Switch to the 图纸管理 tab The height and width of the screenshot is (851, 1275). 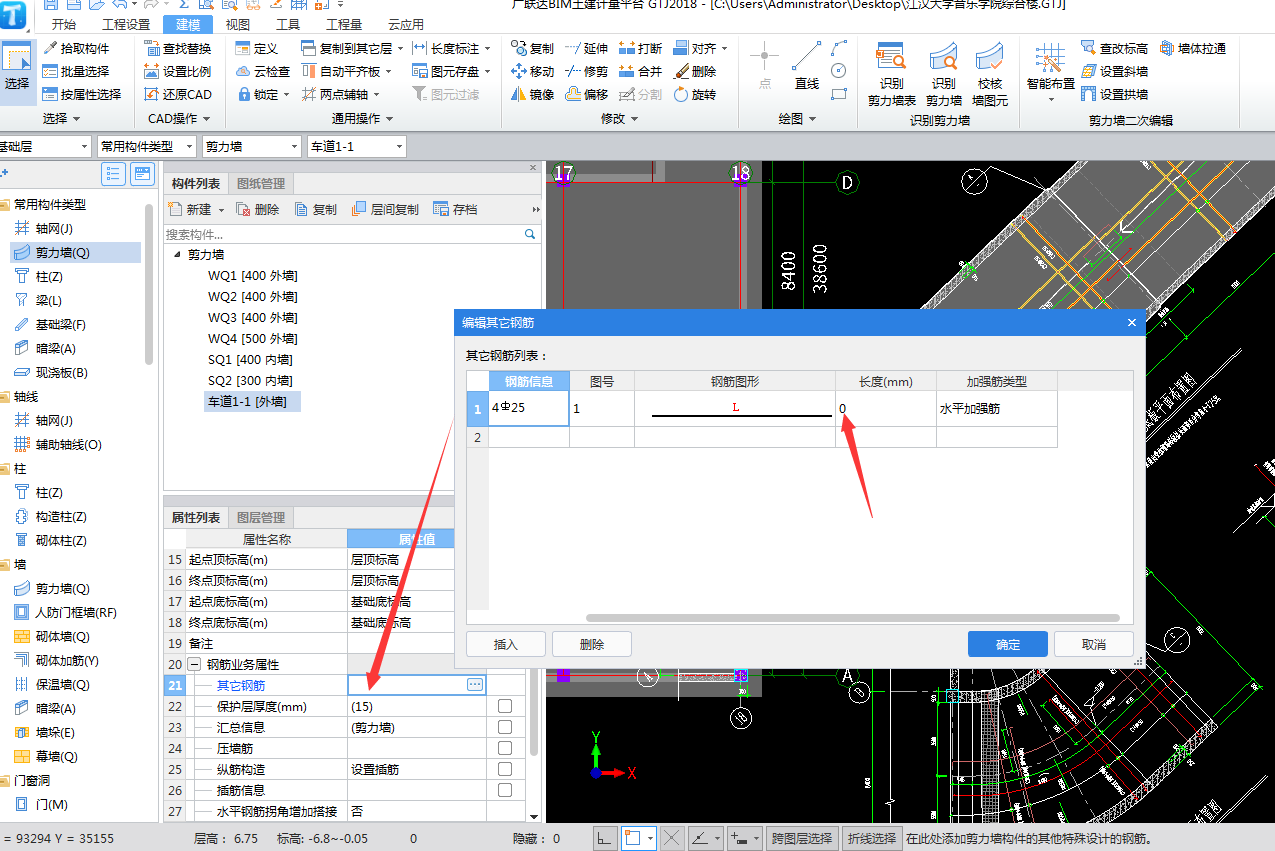260,183
